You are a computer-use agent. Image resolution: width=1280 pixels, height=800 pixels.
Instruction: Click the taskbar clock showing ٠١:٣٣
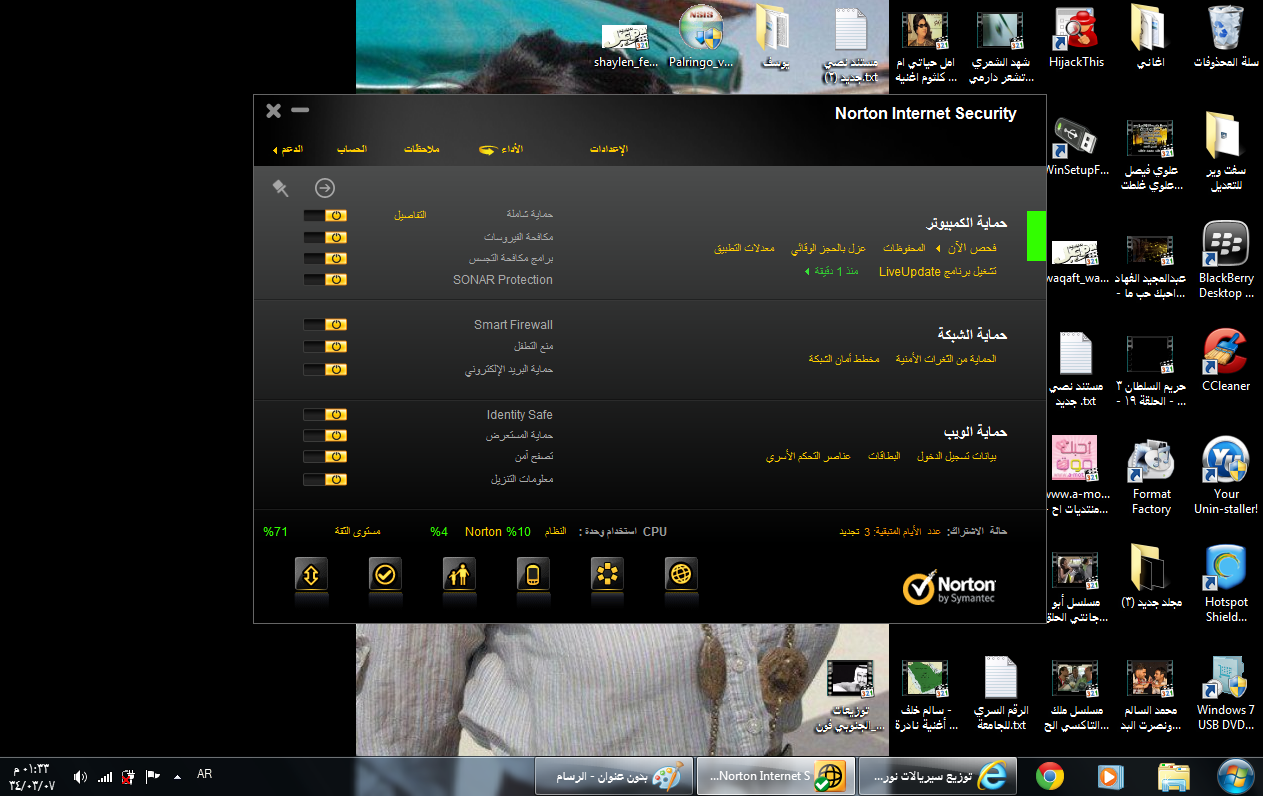(x=34, y=769)
